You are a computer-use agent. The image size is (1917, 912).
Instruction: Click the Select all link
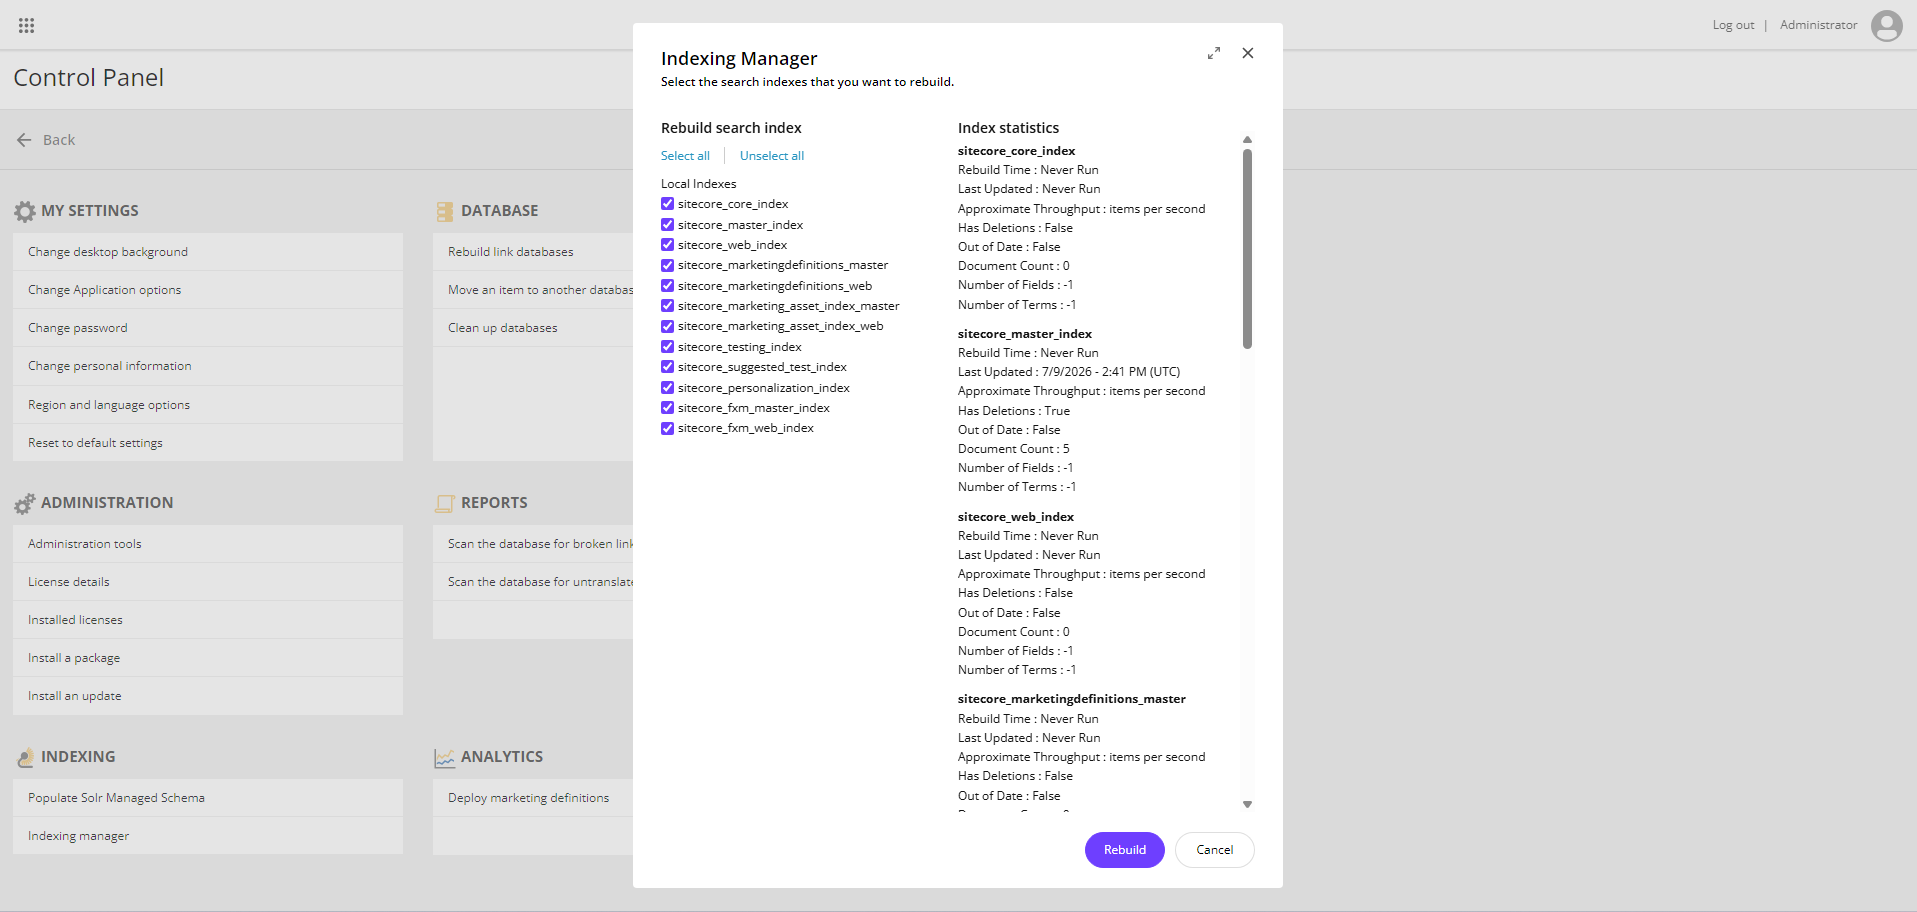[x=685, y=156]
